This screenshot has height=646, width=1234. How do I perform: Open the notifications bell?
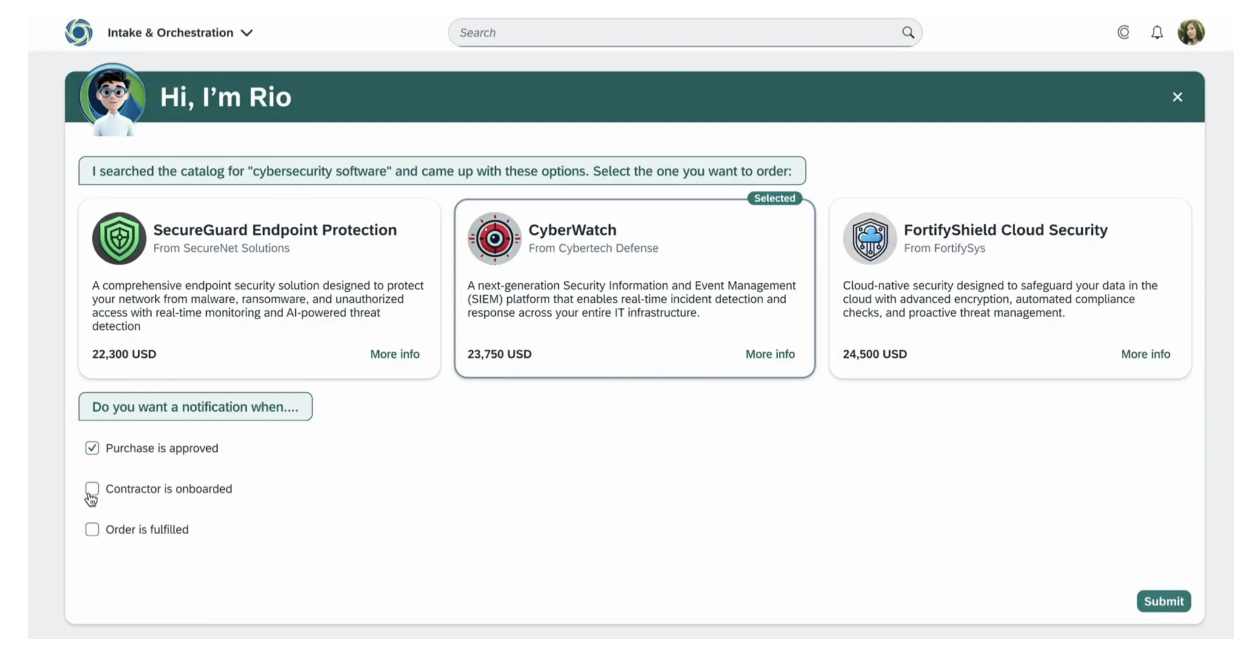click(1157, 32)
